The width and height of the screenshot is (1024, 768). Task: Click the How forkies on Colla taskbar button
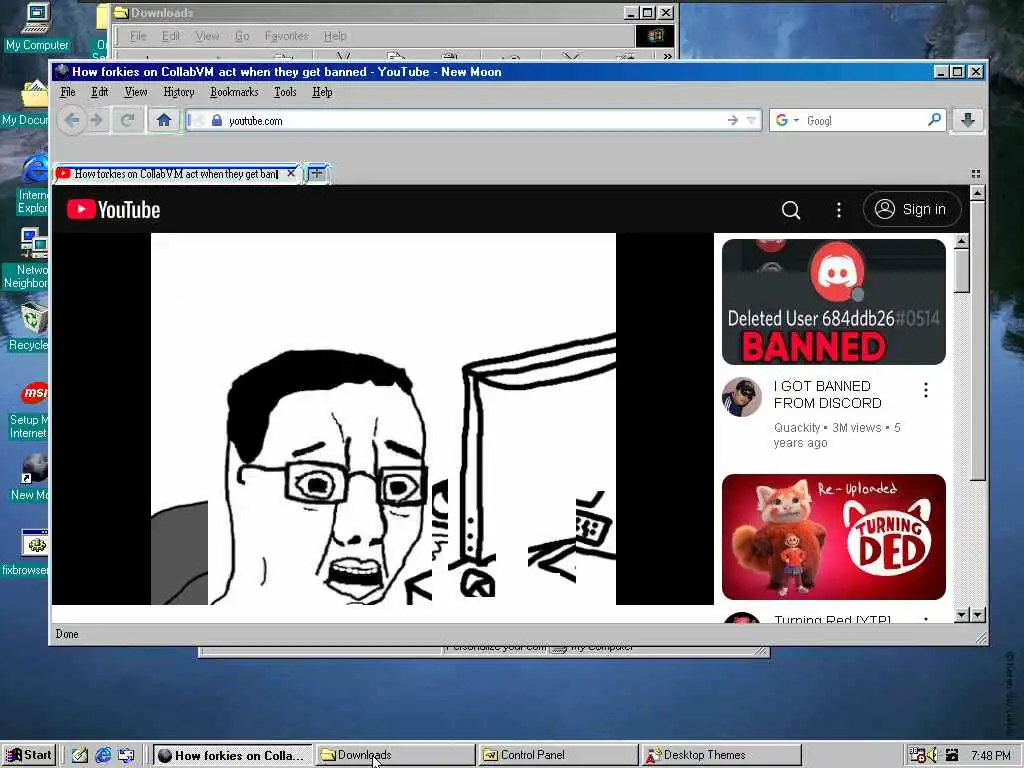(x=232, y=755)
